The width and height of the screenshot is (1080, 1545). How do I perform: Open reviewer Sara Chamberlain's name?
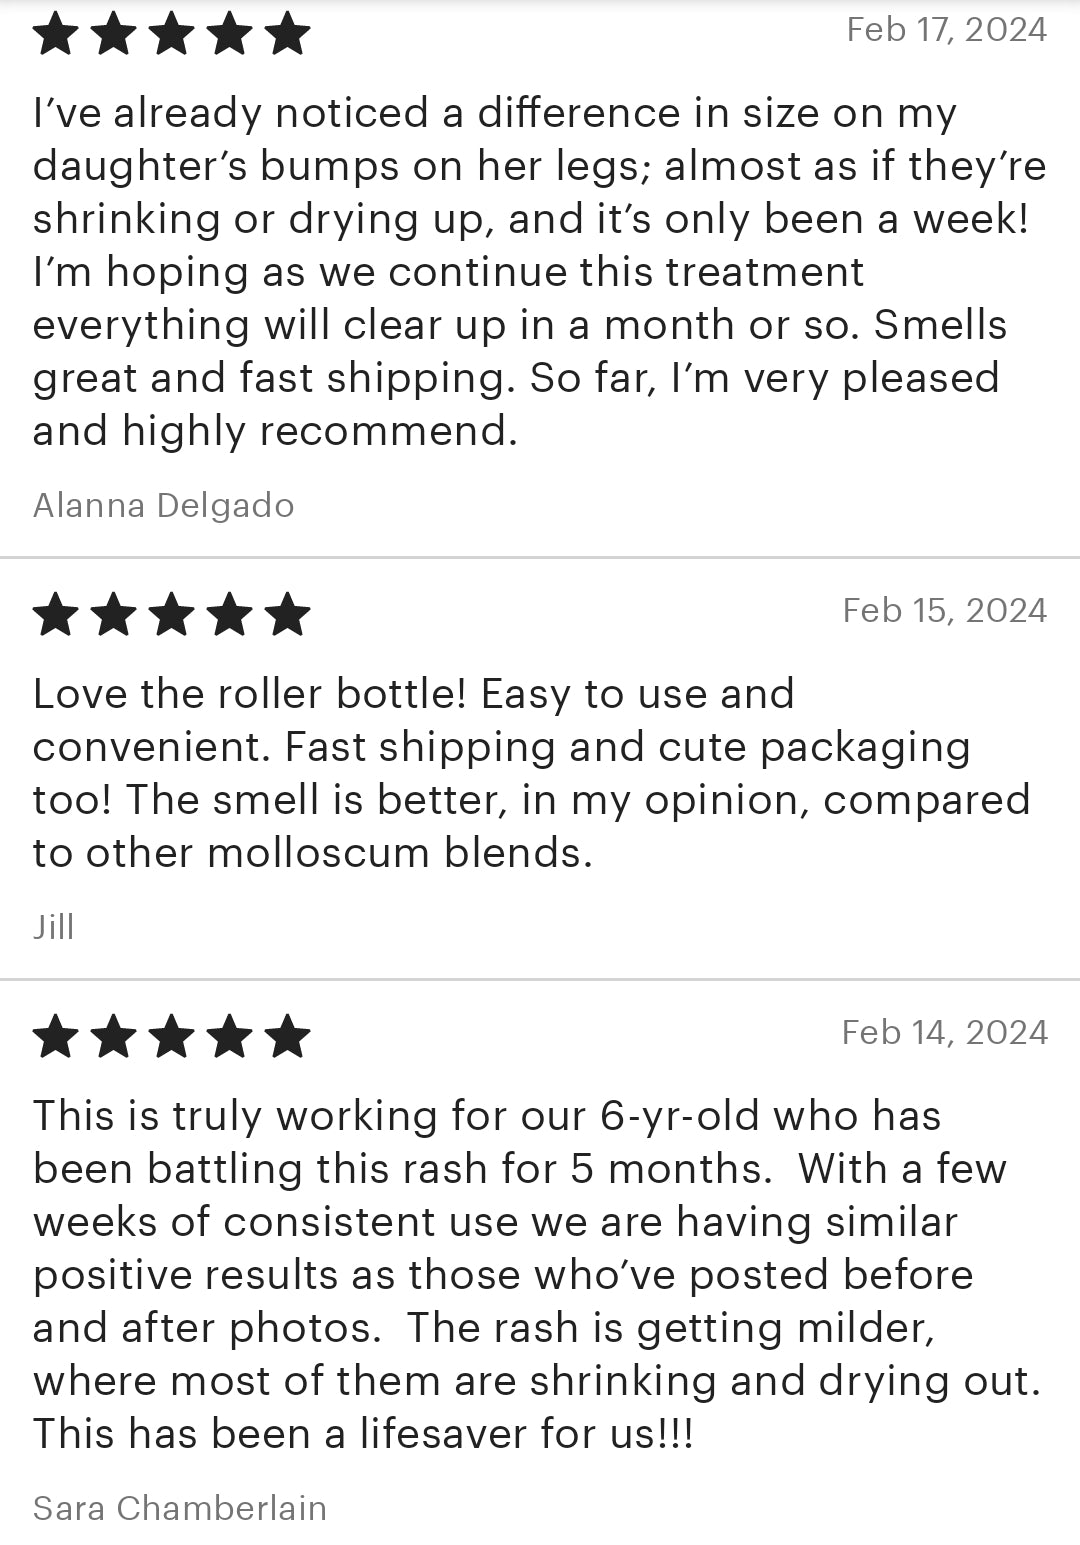coord(180,1507)
